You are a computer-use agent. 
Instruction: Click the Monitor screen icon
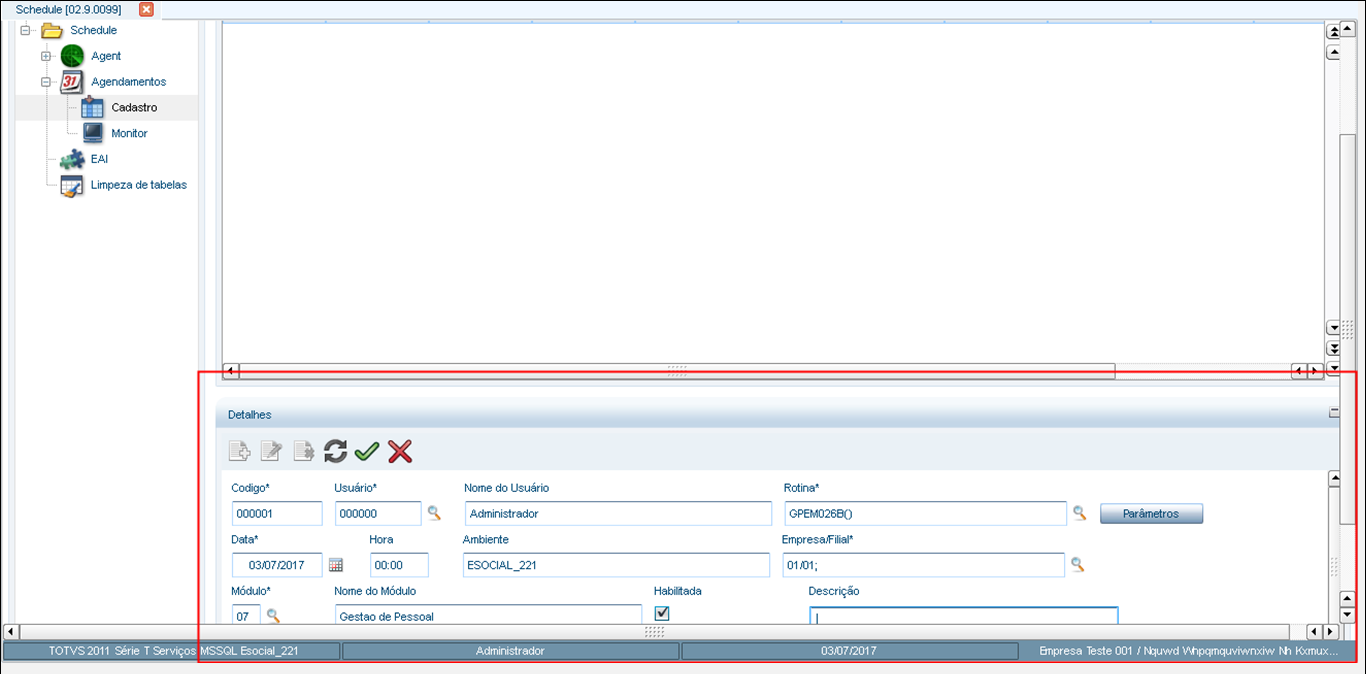pyautogui.click(x=93, y=133)
